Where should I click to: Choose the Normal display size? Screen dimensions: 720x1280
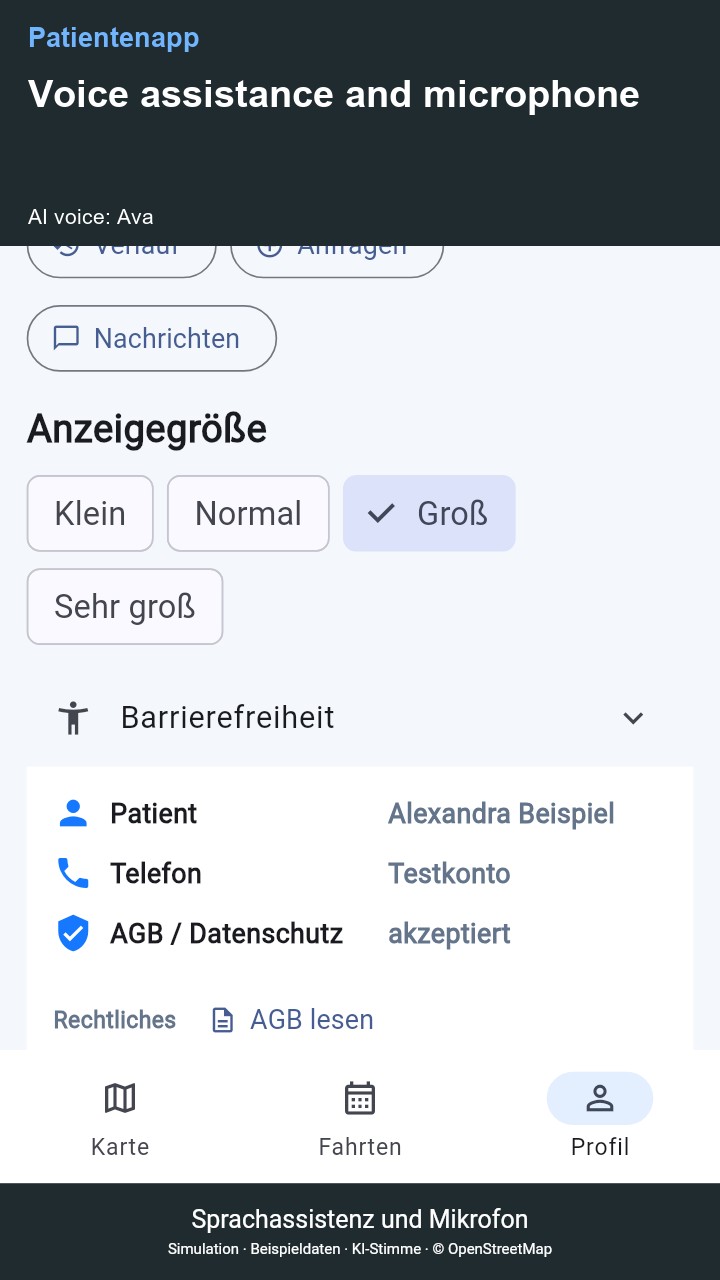pyautogui.click(x=248, y=513)
